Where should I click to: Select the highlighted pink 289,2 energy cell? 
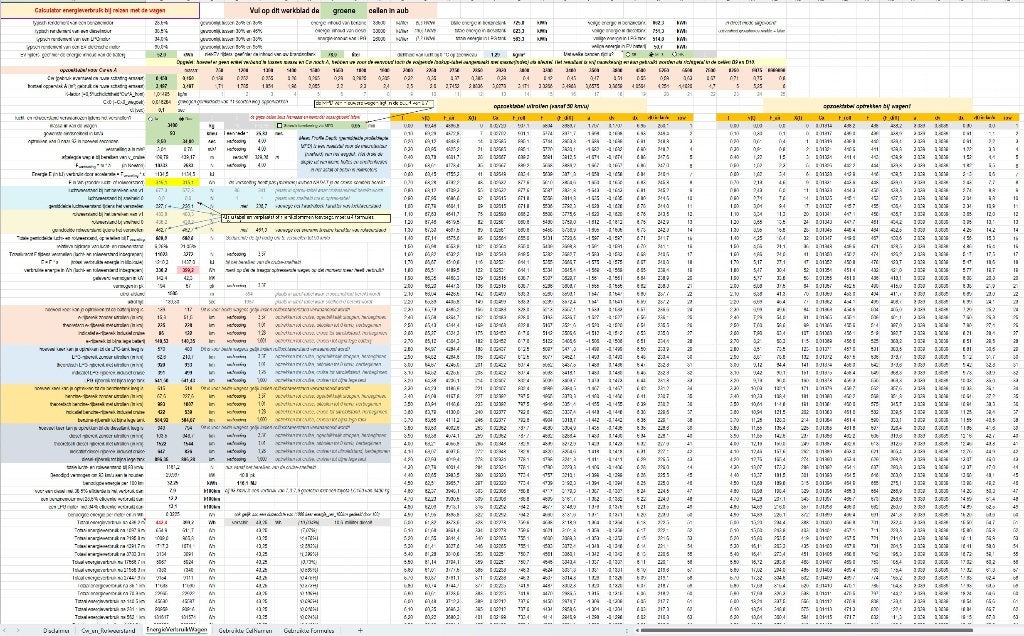(x=188, y=270)
